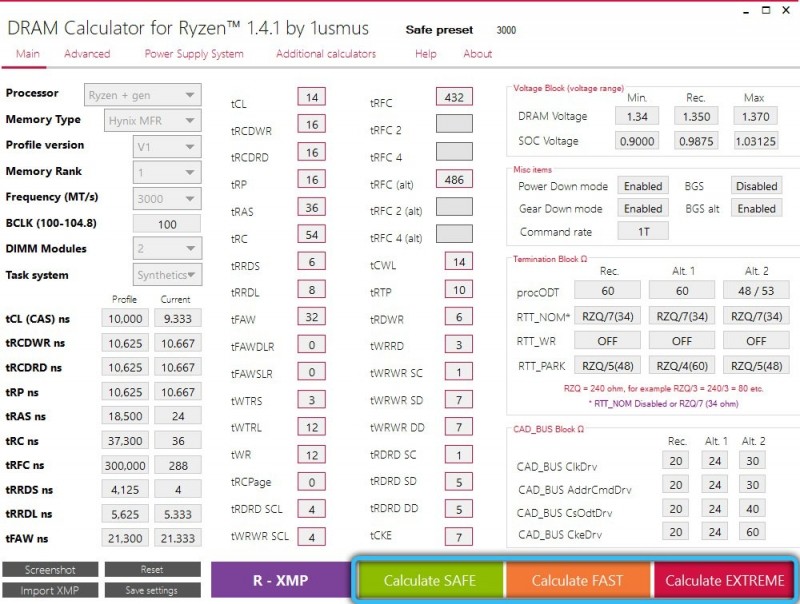Click CAD_BUS AddrCmdDrv Rec. value 20

pyautogui.click(x=676, y=485)
